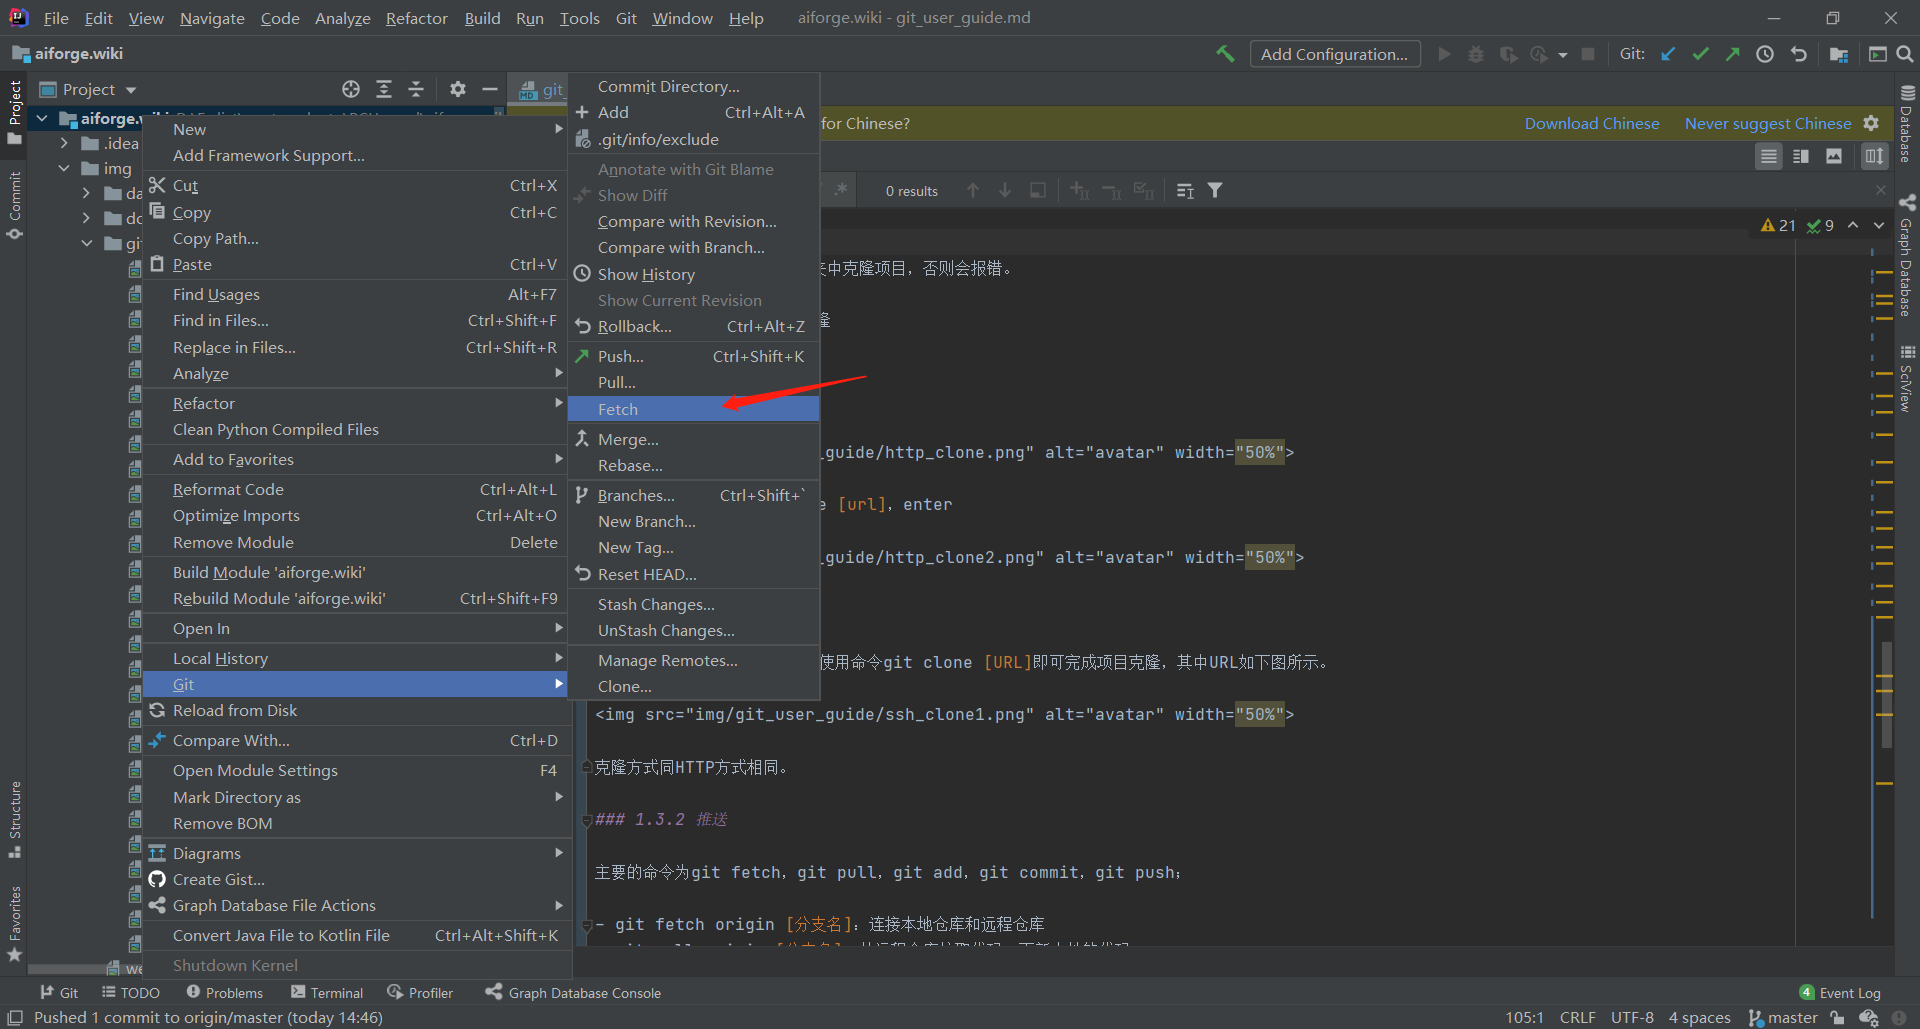Collapse the img folder
This screenshot has height=1029, width=1920.
click(64, 168)
